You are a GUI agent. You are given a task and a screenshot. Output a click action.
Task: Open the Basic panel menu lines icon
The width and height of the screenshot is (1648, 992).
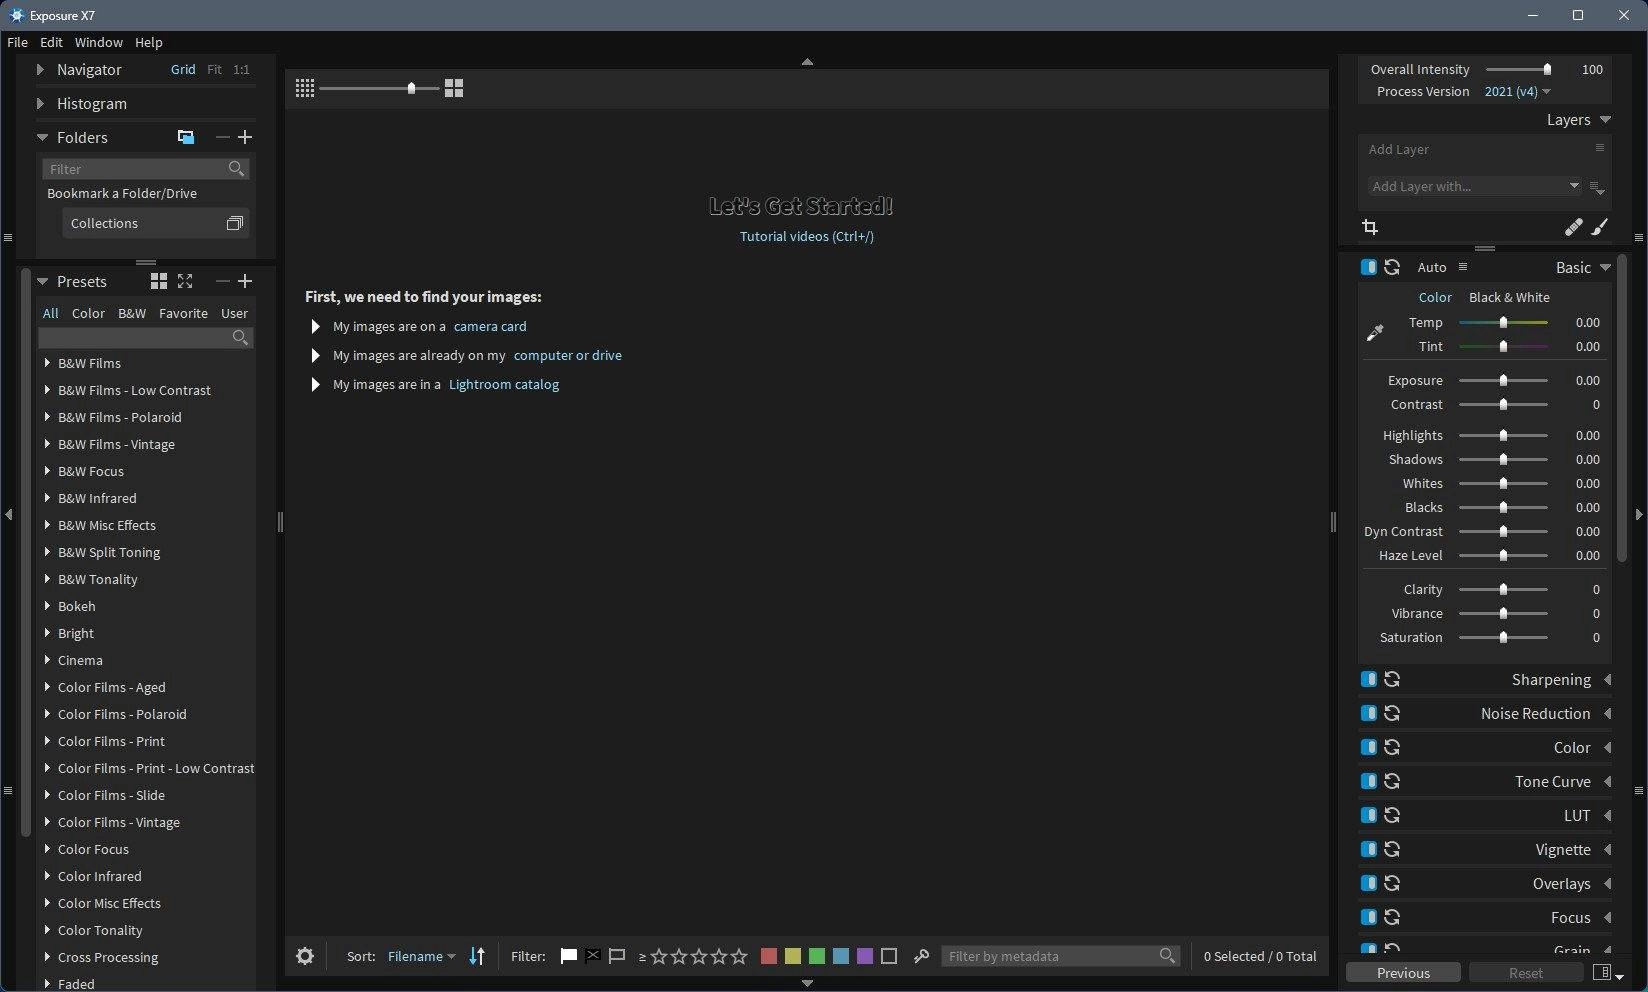point(1463,267)
